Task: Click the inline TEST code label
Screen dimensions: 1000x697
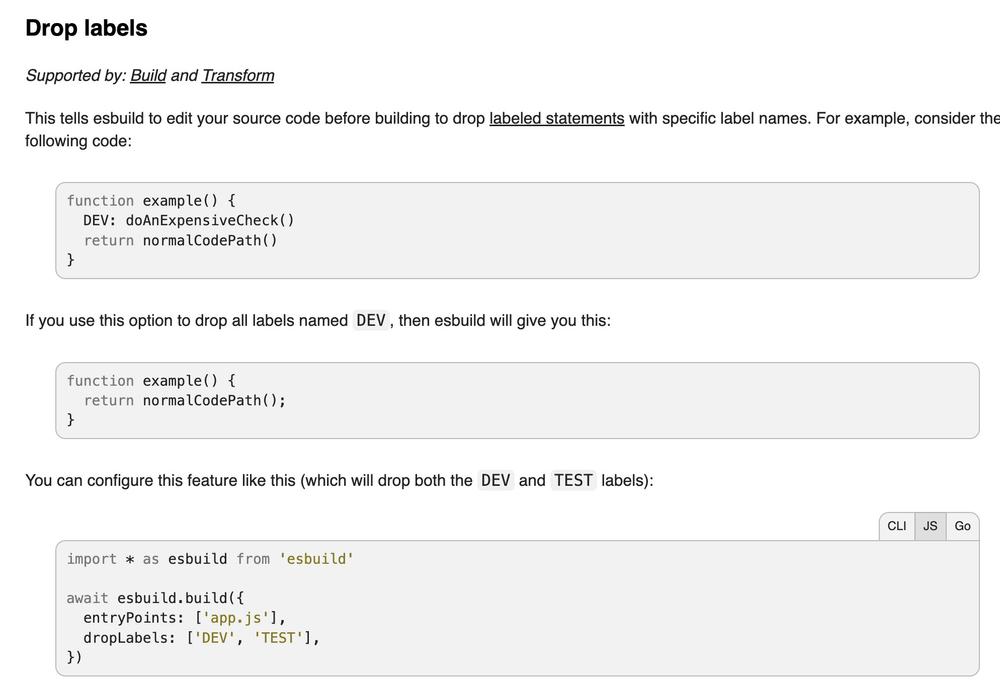Action: tap(573, 481)
